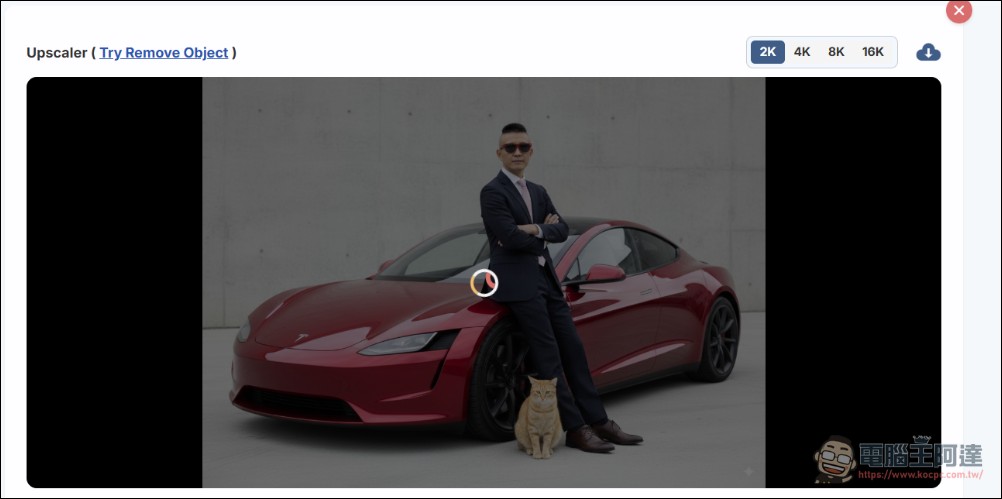Click the cloud download icon
This screenshot has height=499, width=1002.
[x=928, y=52]
